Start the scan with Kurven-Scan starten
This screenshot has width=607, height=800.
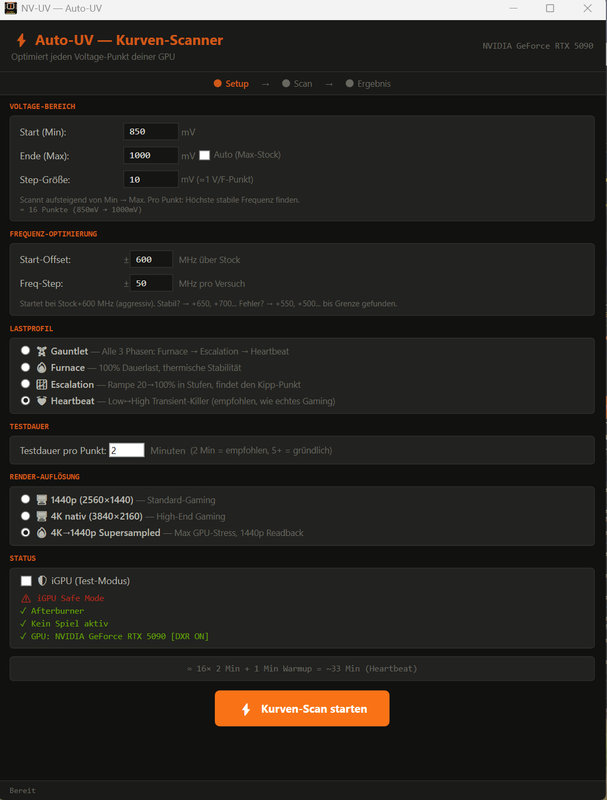coord(302,708)
